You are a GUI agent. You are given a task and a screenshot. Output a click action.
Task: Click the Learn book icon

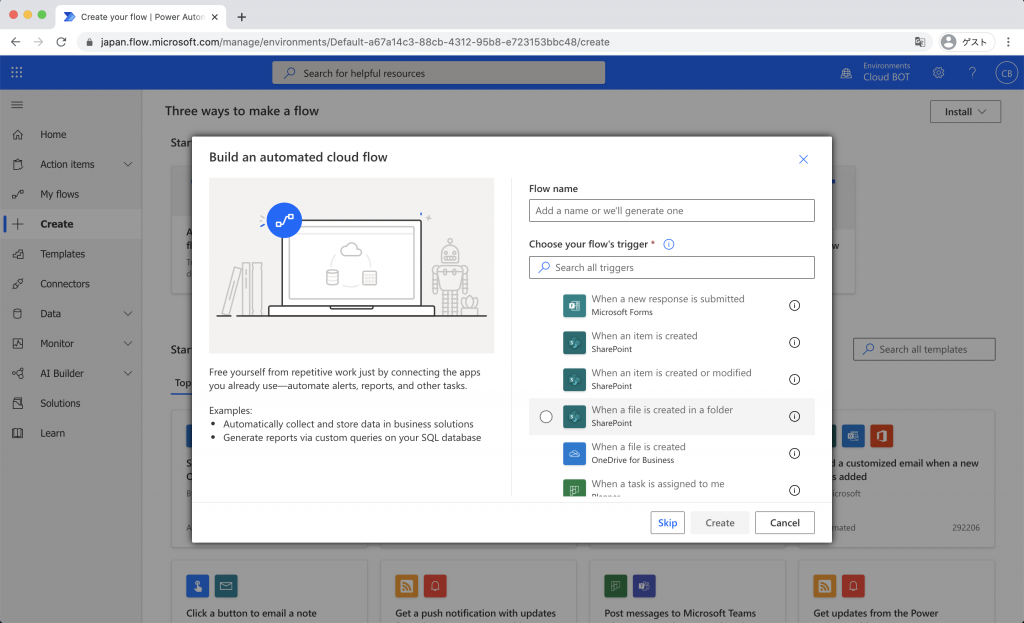[x=18, y=433]
